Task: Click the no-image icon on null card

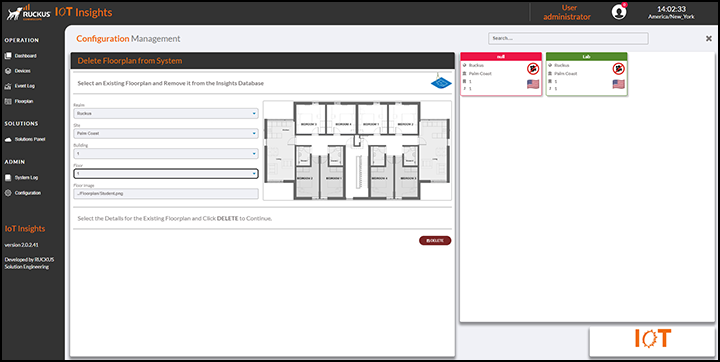Action: pyautogui.click(x=533, y=69)
